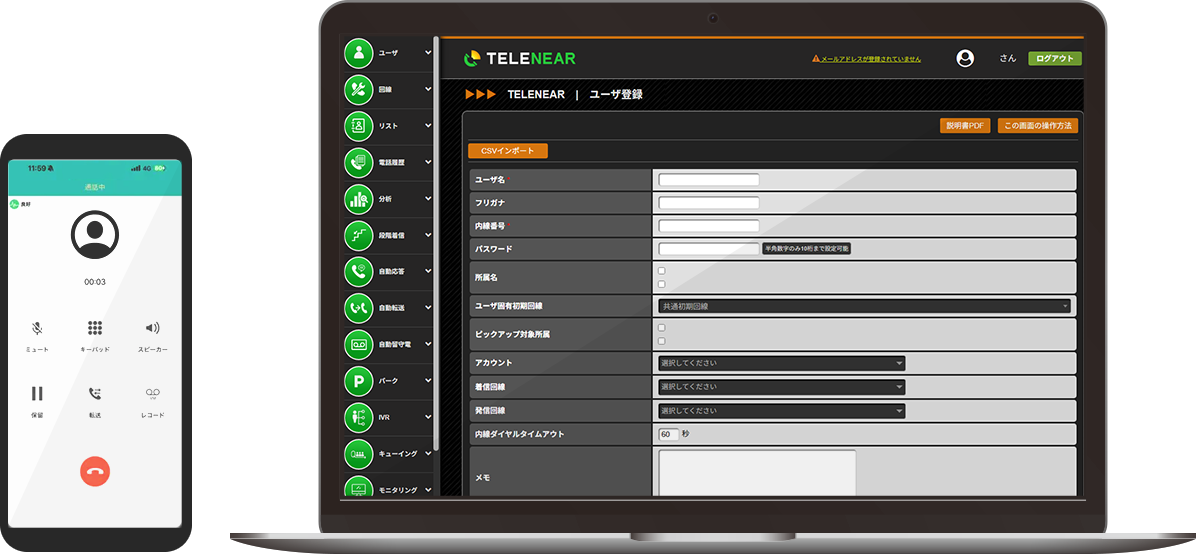The height and width of the screenshot is (554, 1196).
Task: Open the ユーザ固有初期回線 dropdown
Action: click(864, 306)
